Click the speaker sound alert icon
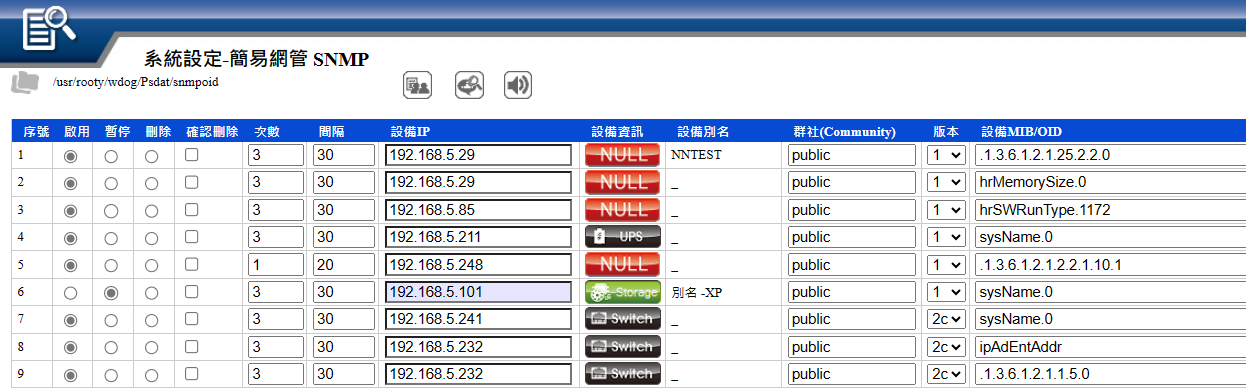 517,86
